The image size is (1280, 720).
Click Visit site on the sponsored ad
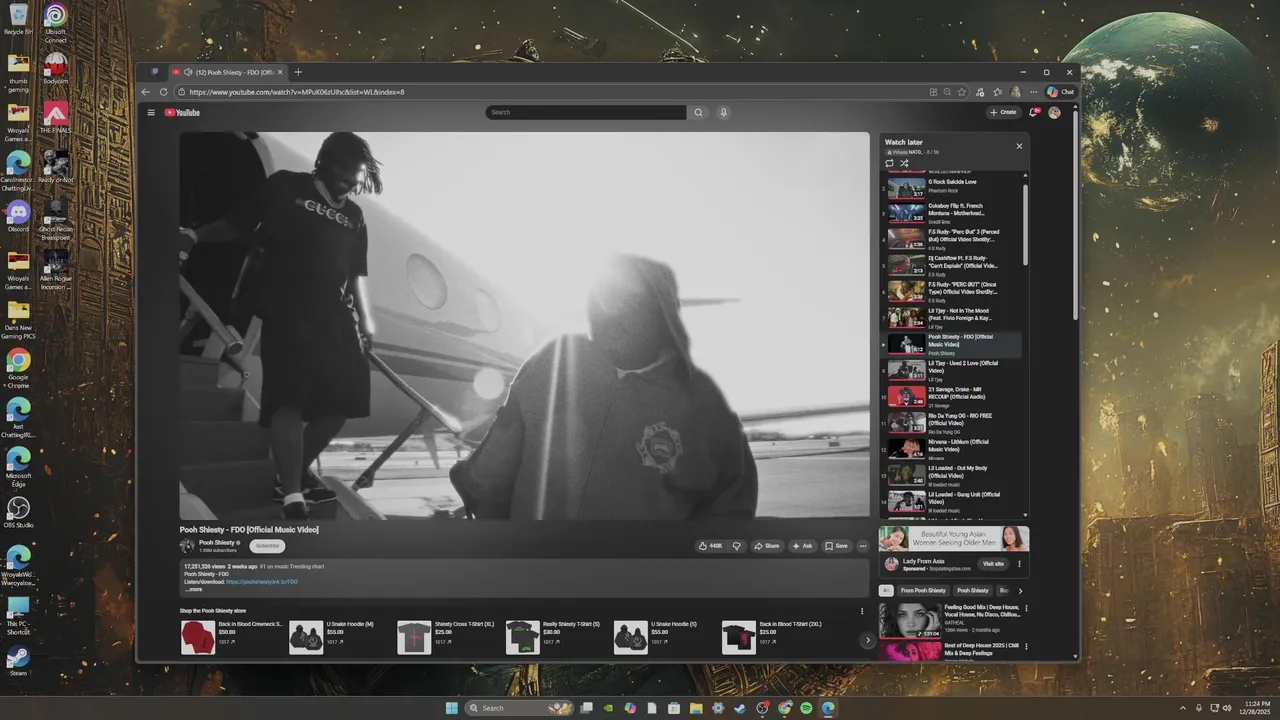[x=993, y=564]
